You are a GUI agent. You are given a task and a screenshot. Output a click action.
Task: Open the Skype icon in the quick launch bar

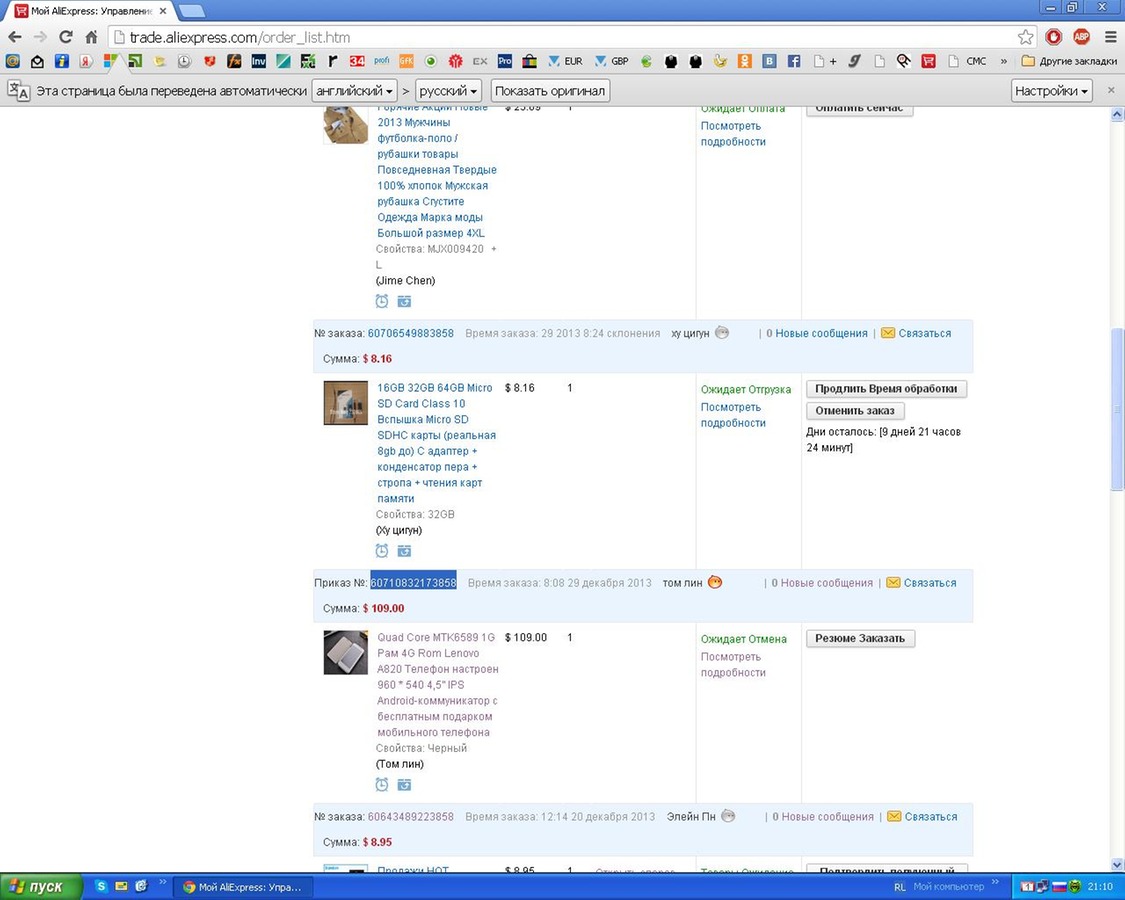101,886
